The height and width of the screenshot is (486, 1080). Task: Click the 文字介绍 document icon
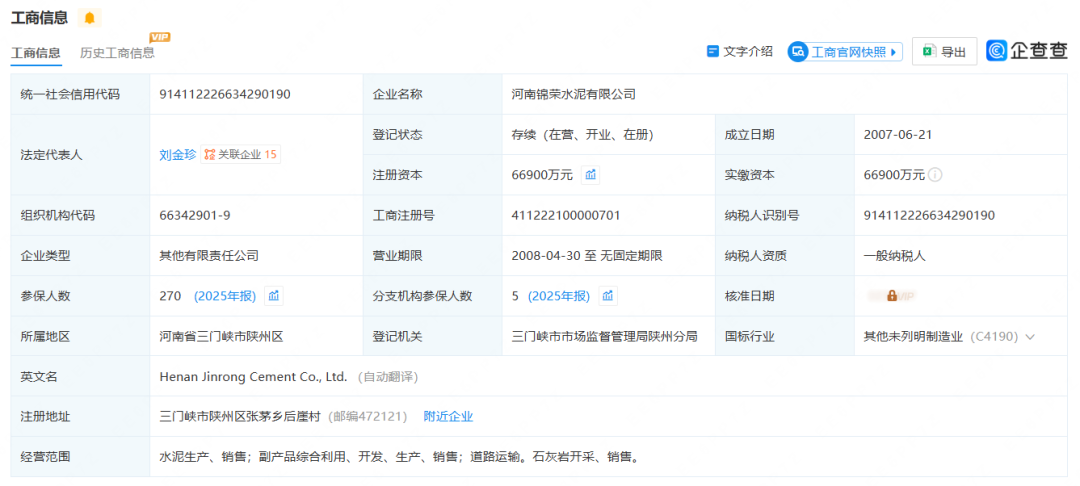(713, 52)
